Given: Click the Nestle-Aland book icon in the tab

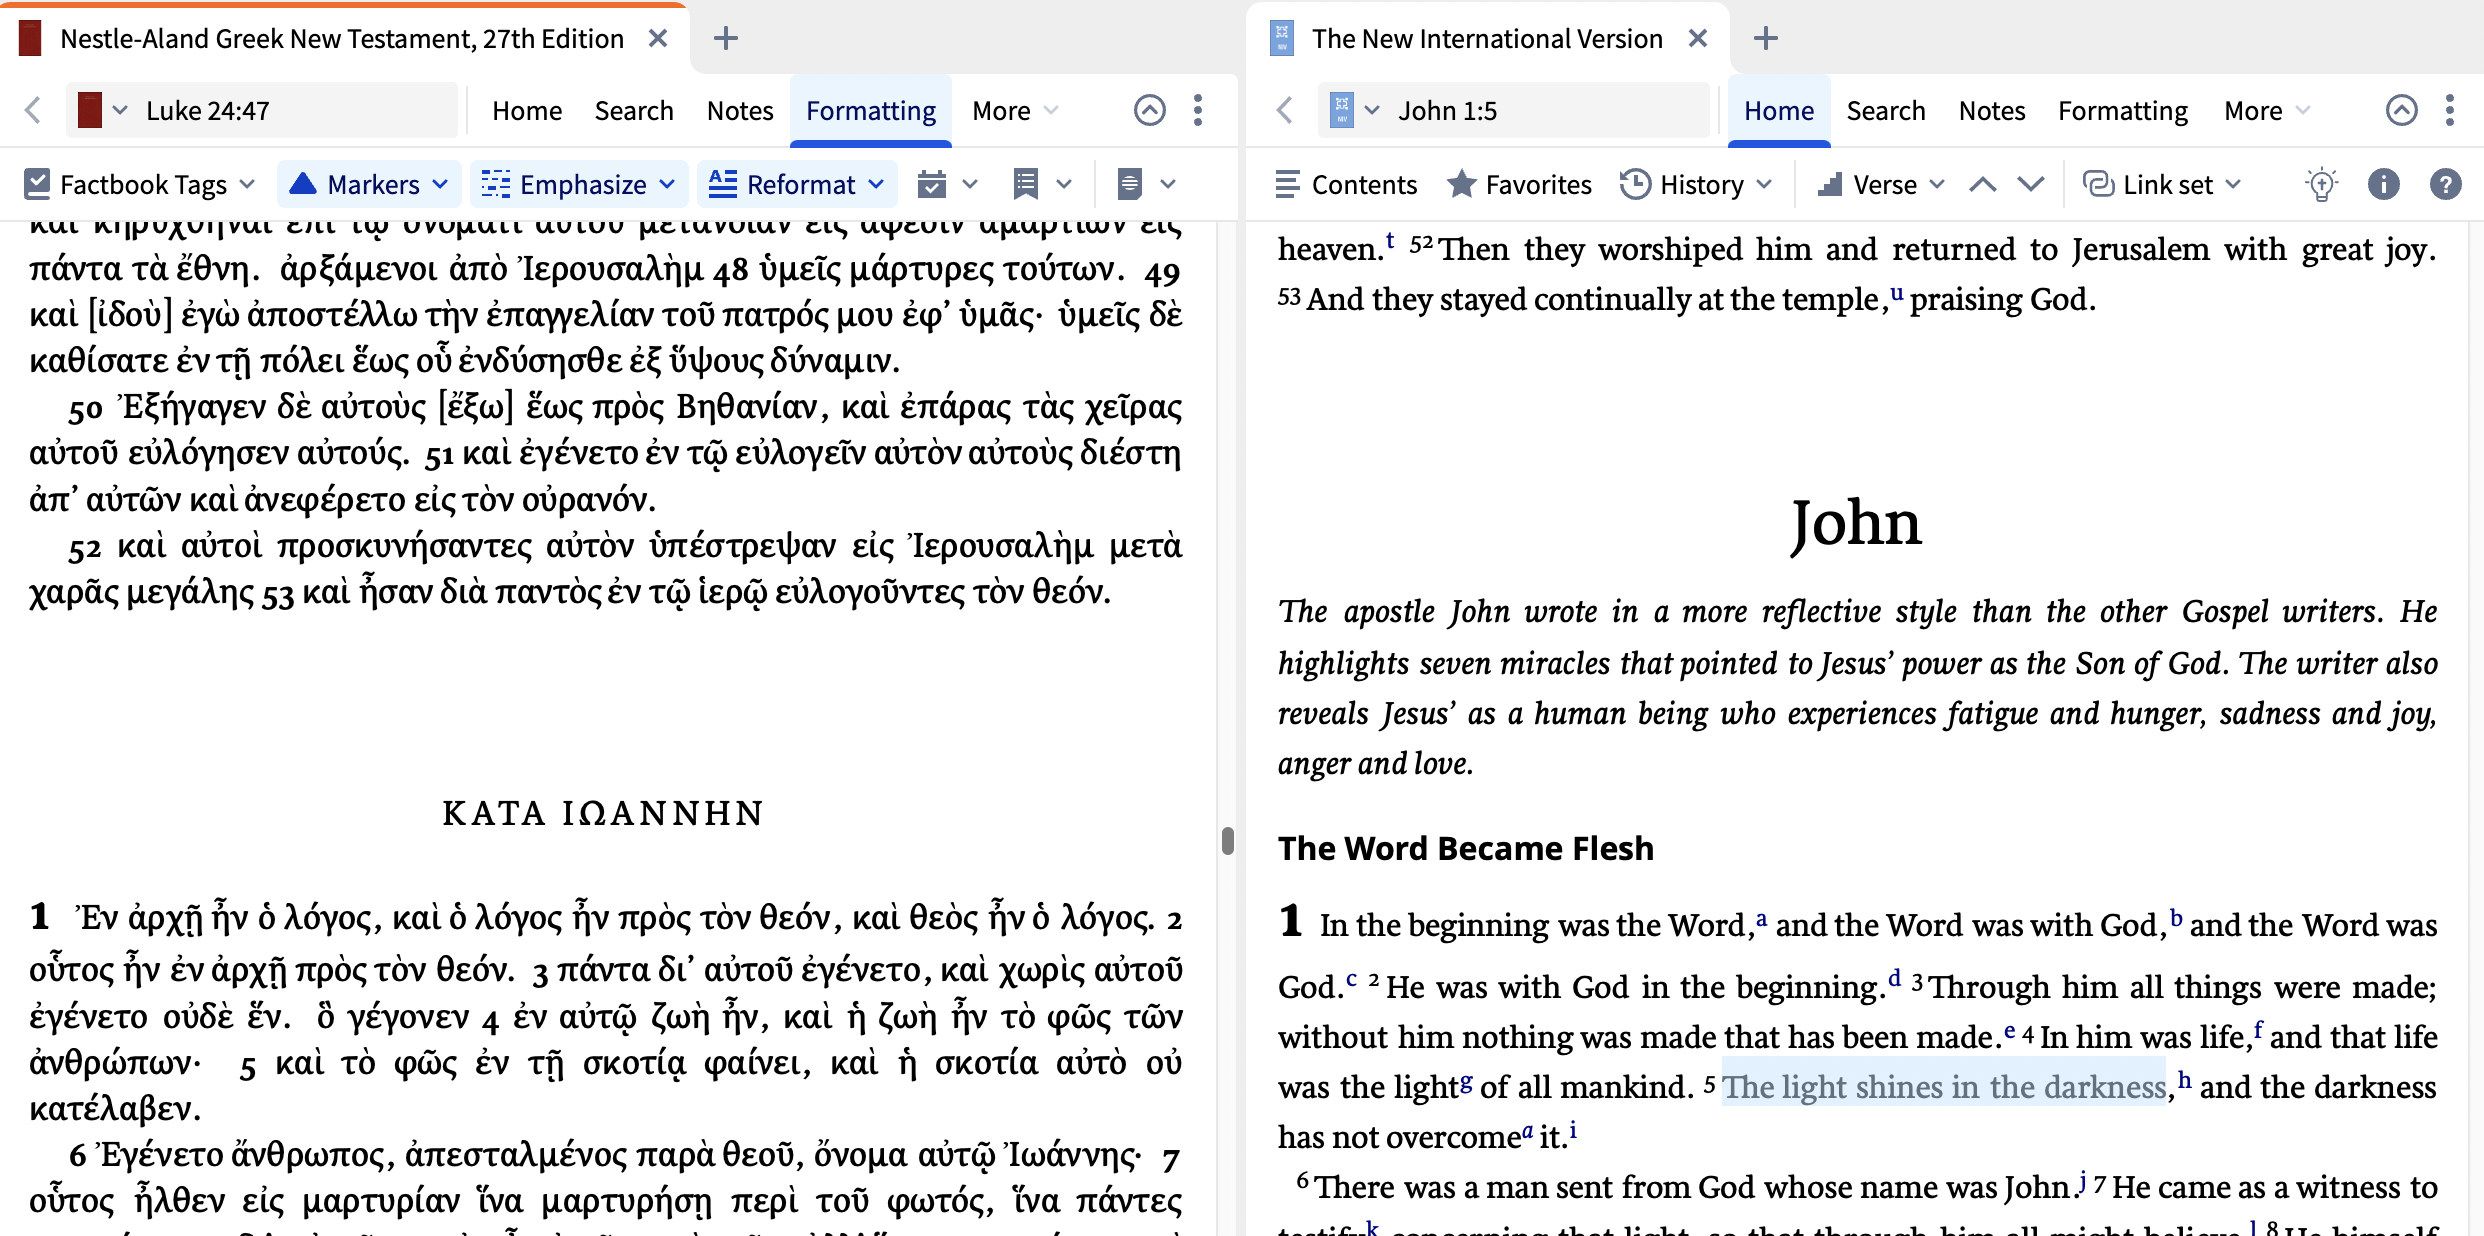Looking at the screenshot, I should [x=30, y=39].
